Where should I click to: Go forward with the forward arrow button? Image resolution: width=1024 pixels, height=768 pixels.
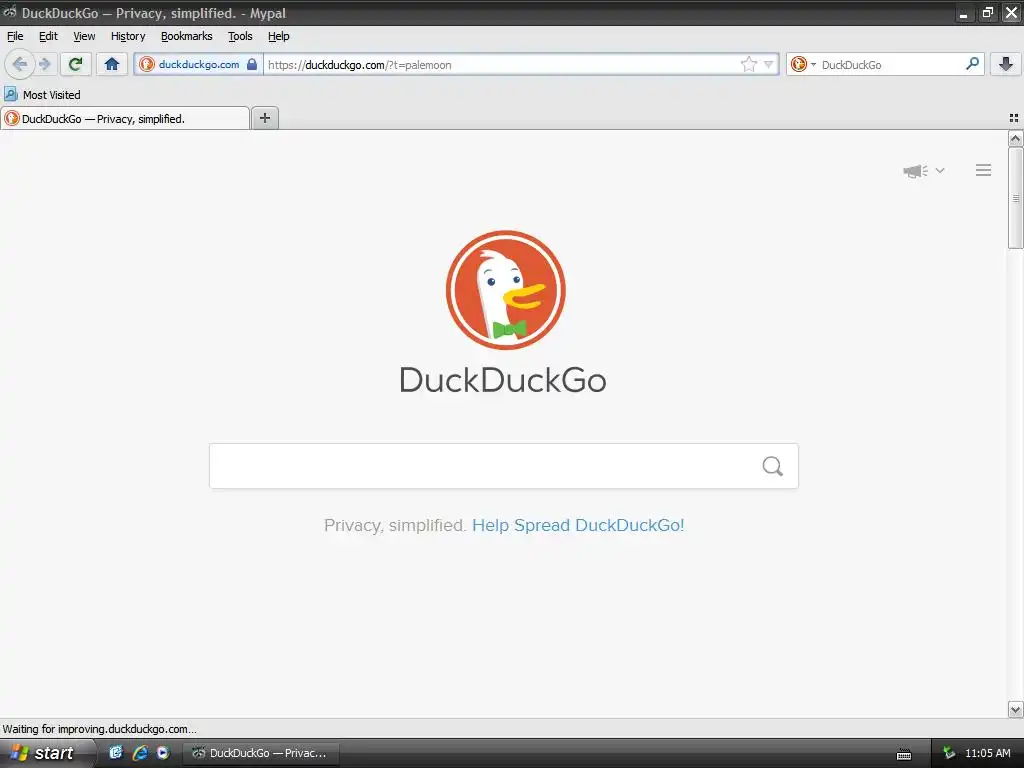[x=45, y=64]
